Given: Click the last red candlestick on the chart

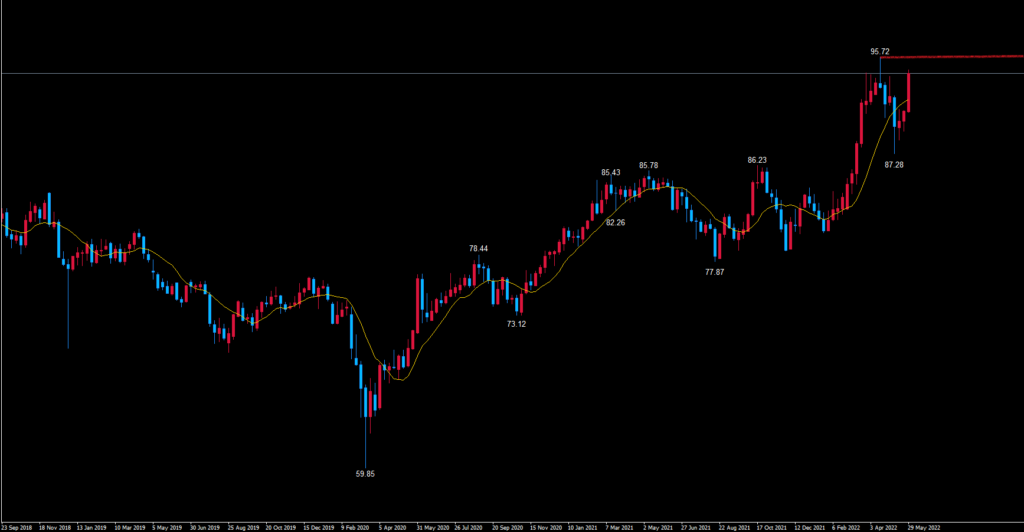Looking at the screenshot, I should pyautogui.click(x=908, y=92).
